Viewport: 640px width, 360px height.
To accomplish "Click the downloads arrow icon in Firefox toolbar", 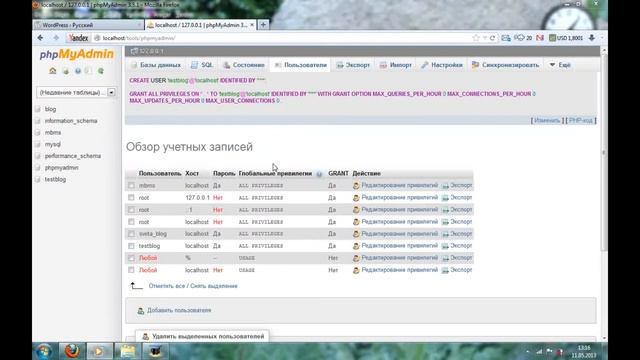I will pos(592,38).
